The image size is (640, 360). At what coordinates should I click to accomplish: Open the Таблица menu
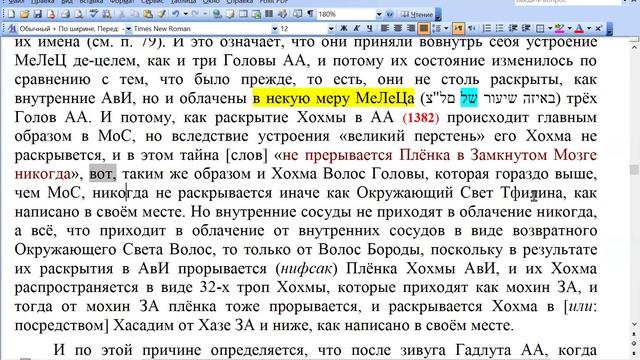click(183, 2)
